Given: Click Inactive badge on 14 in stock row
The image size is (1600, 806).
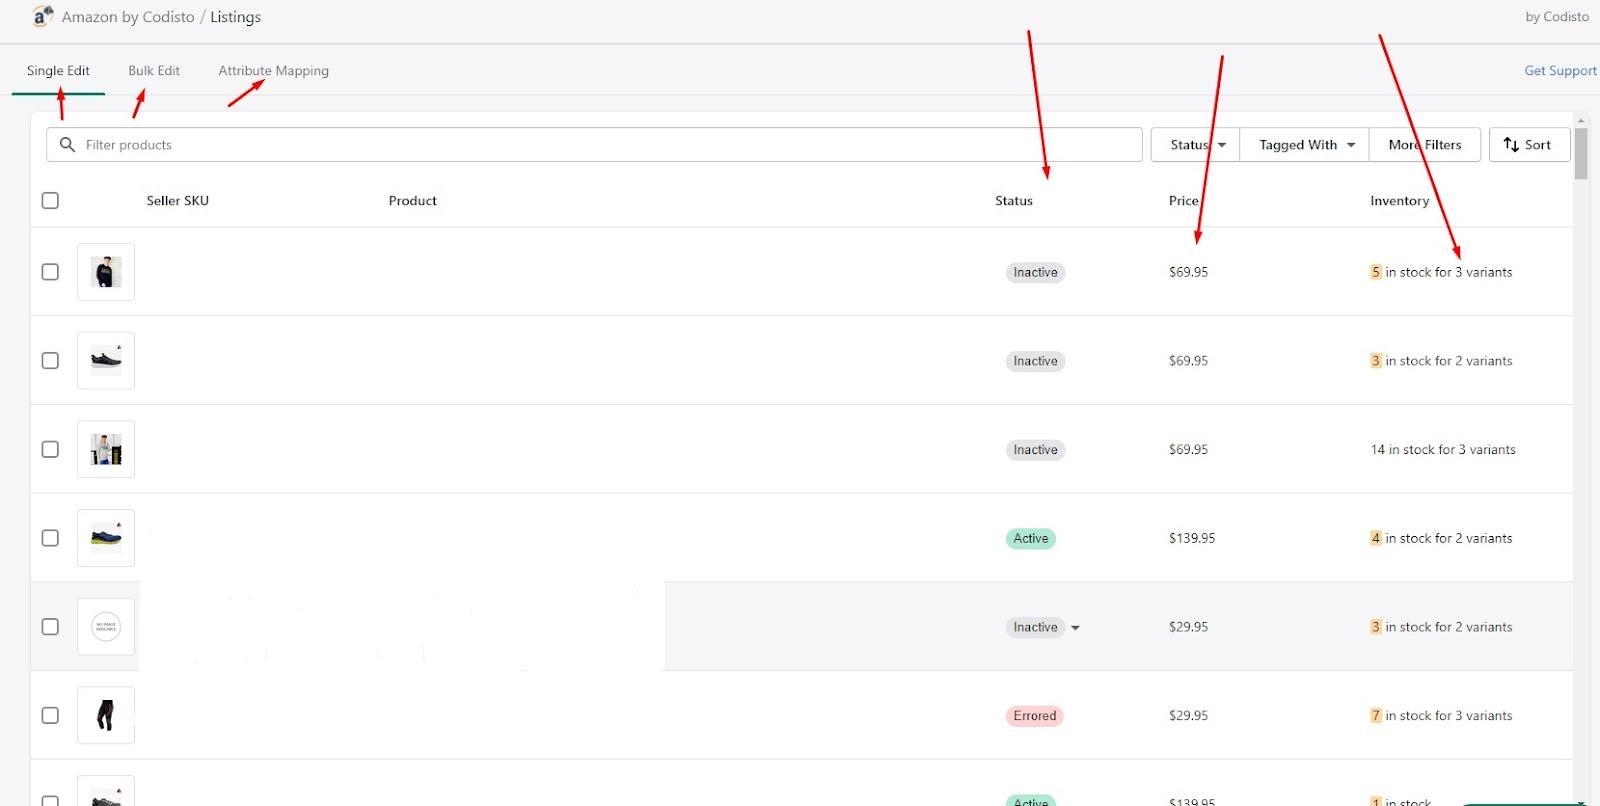Looking at the screenshot, I should 1035,450.
